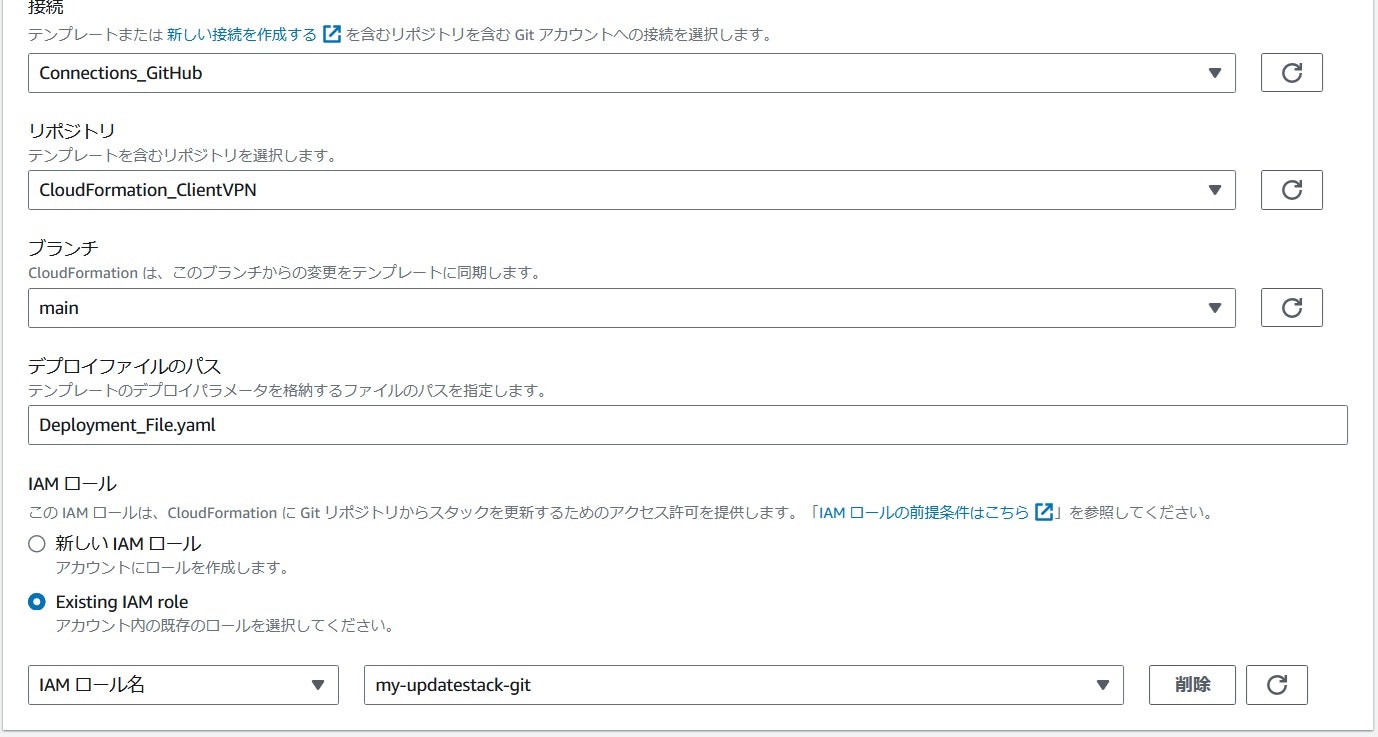This screenshot has width=1378, height=737.
Task: Click the dropdown arrow on the Connections_GitHub box
Action: [1214, 72]
